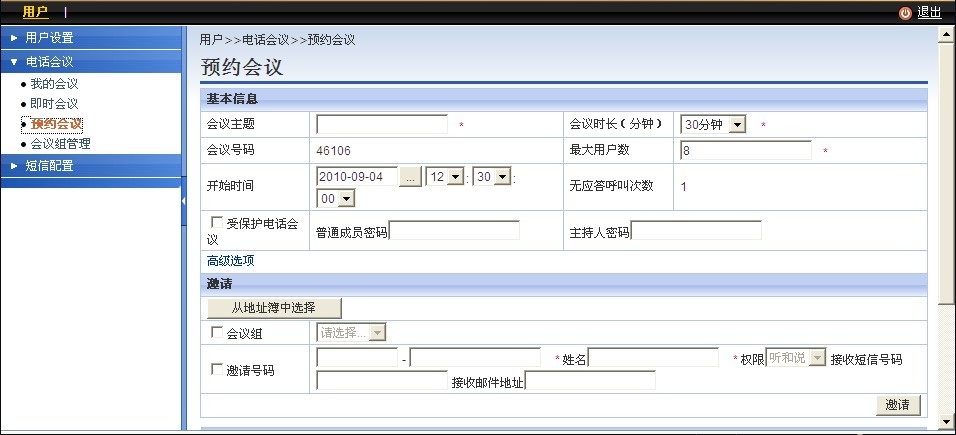Enable the 受保护电话会议 checkbox

pyautogui.click(x=215, y=224)
